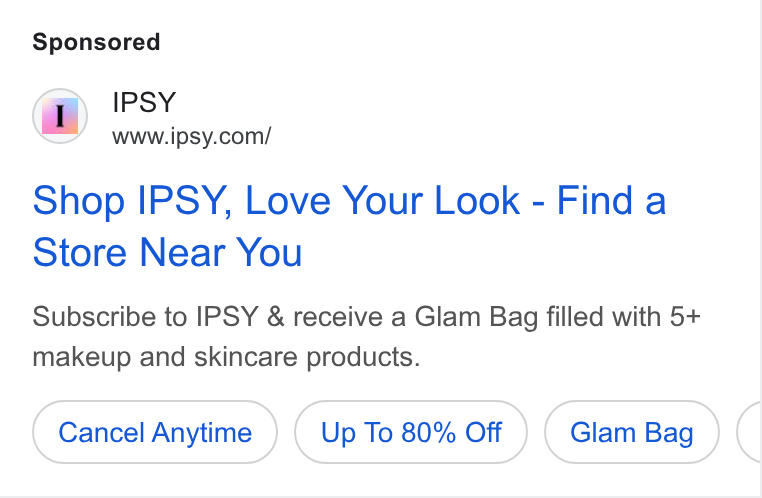Click the www.ipsy.com/ URL text
The height and width of the screenshot is (498, 762).
(191, 137)
